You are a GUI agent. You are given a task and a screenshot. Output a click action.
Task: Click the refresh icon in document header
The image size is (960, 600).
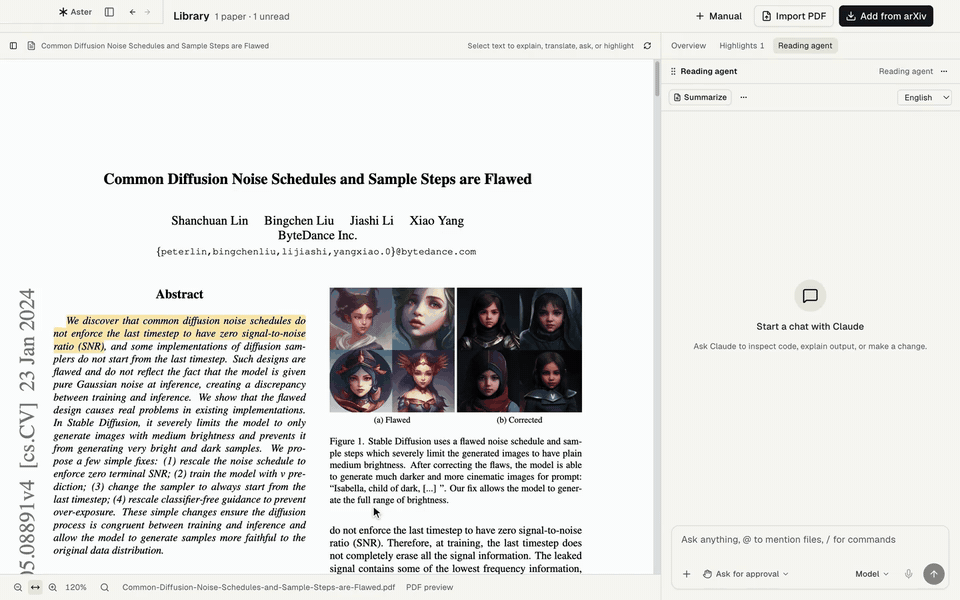coord(647,46)
